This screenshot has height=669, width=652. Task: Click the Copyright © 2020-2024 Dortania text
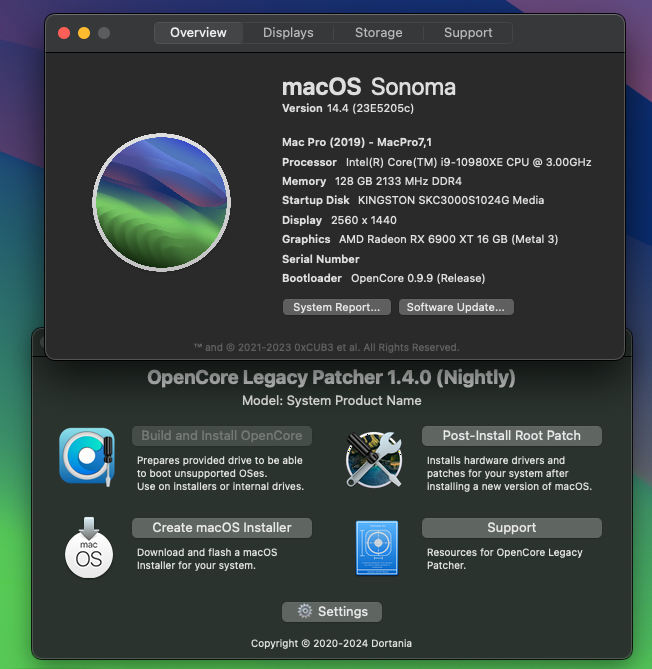[x=332, y=643]
